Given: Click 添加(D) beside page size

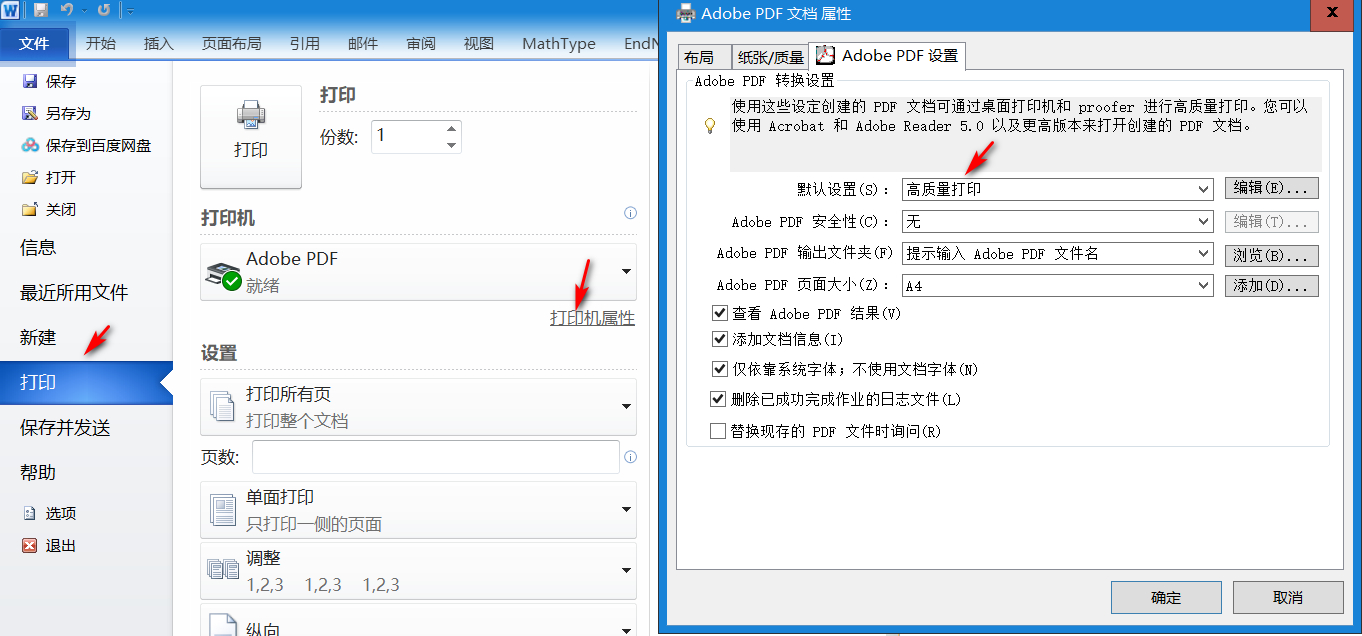Looking at the screenshot, I should (x=1272, y=286).
